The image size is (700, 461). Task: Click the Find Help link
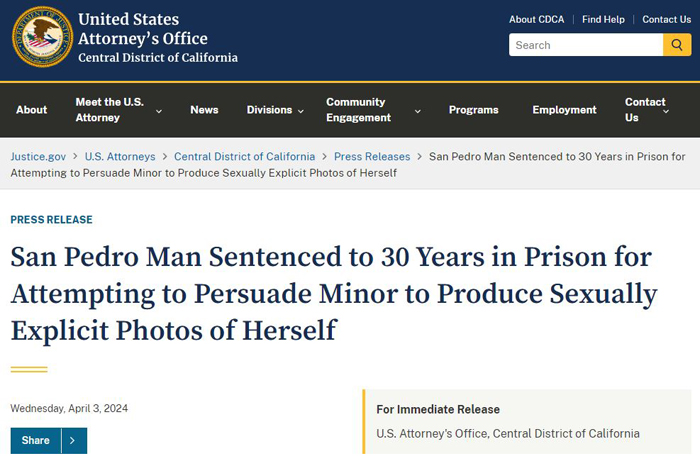603,19
